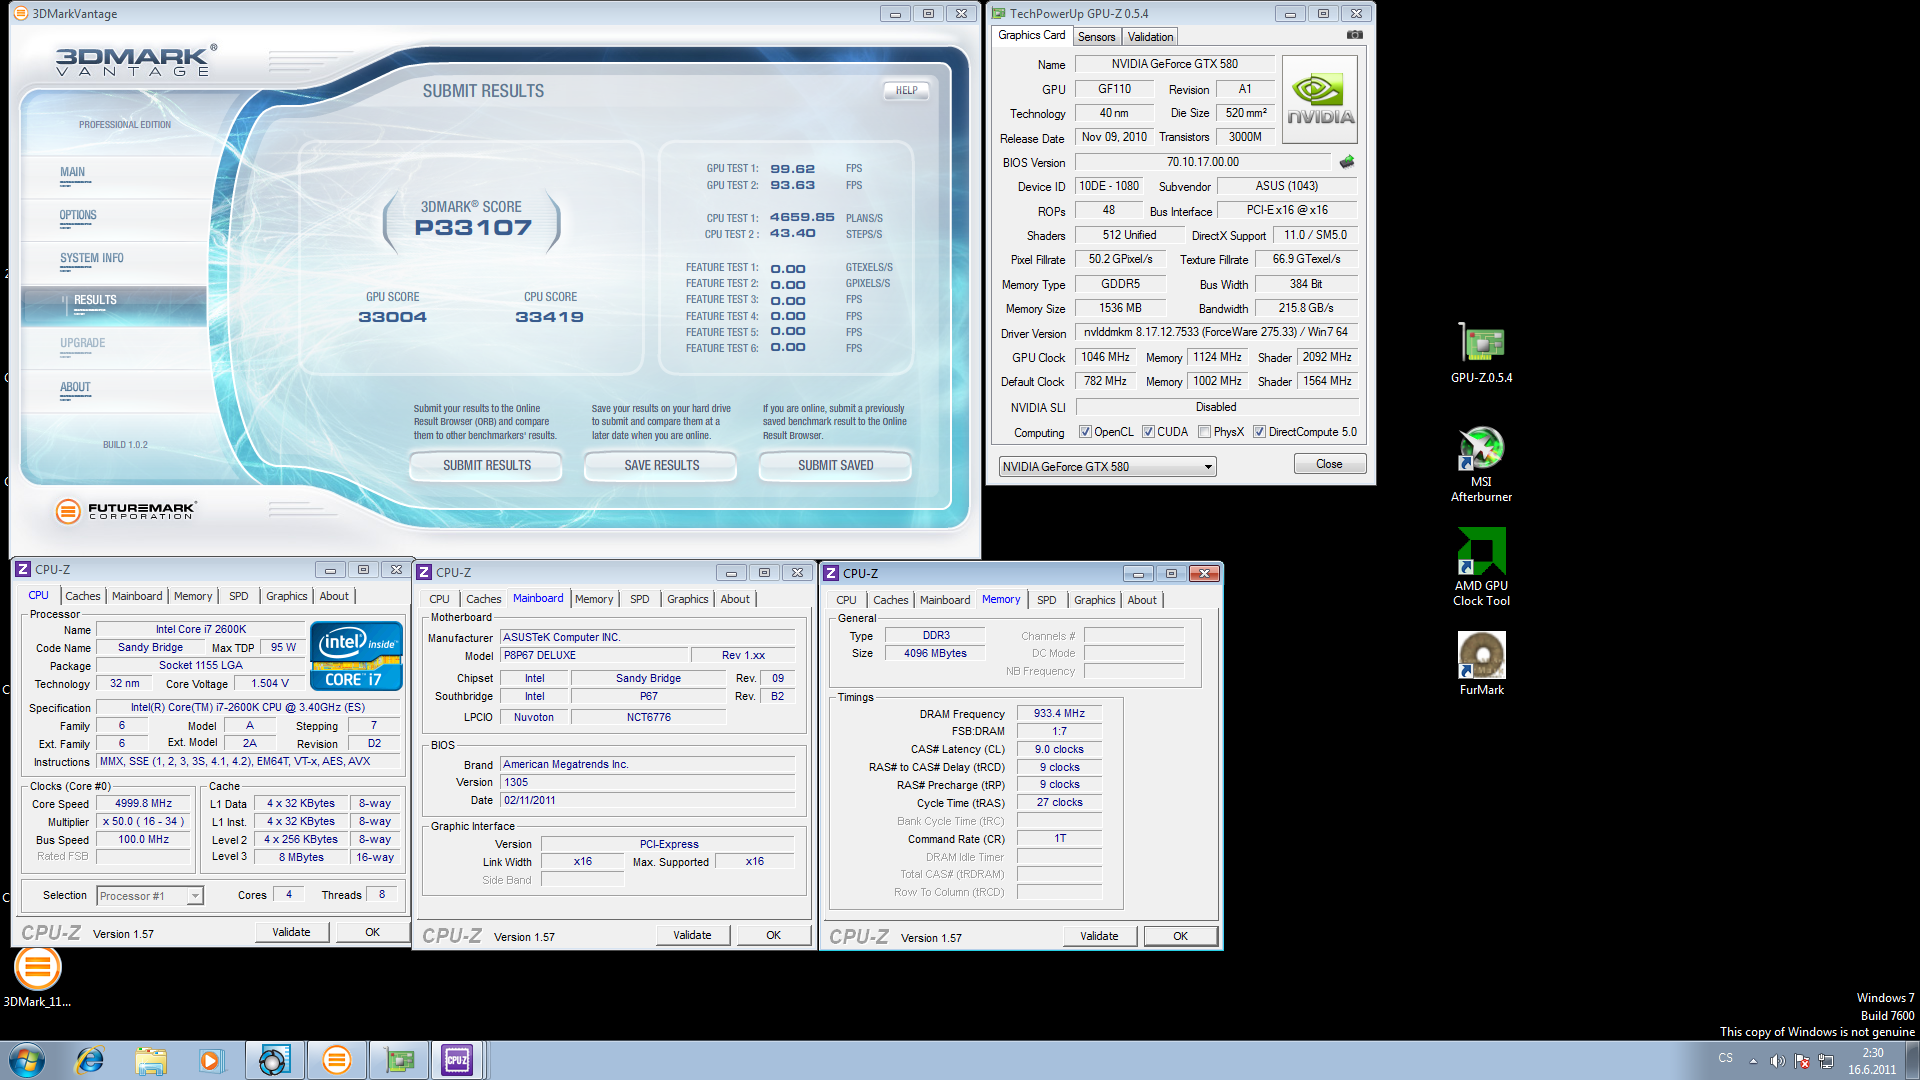Switch to Sensors tab in GPU-Z
This screenshot has width=1920, height=1080.
pyautogui.click(x=1096, y=37)
